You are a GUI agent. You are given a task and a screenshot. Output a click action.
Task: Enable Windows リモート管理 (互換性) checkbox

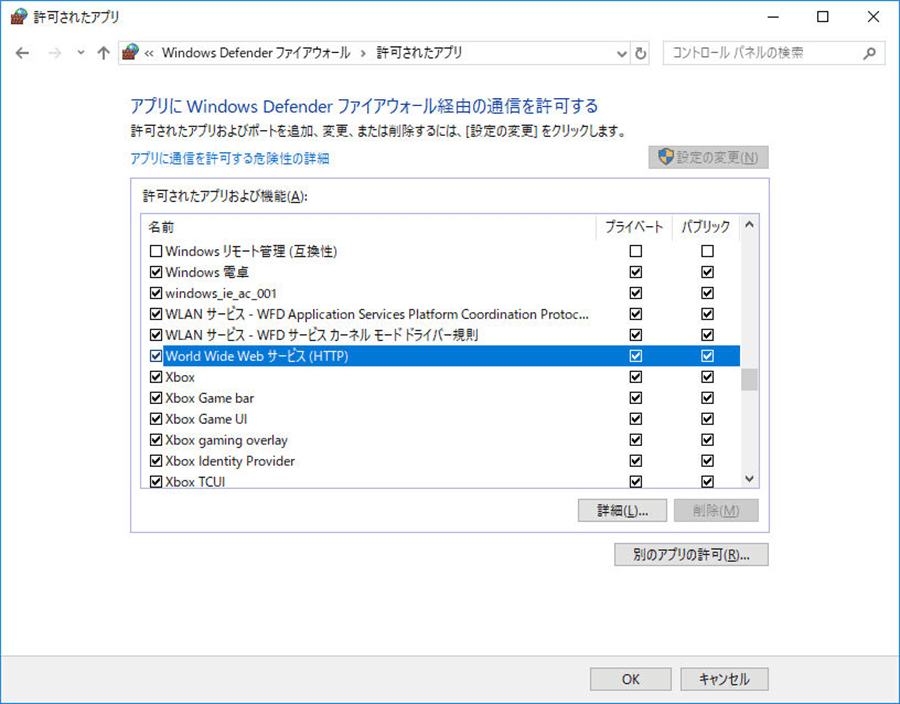[156, 251]
